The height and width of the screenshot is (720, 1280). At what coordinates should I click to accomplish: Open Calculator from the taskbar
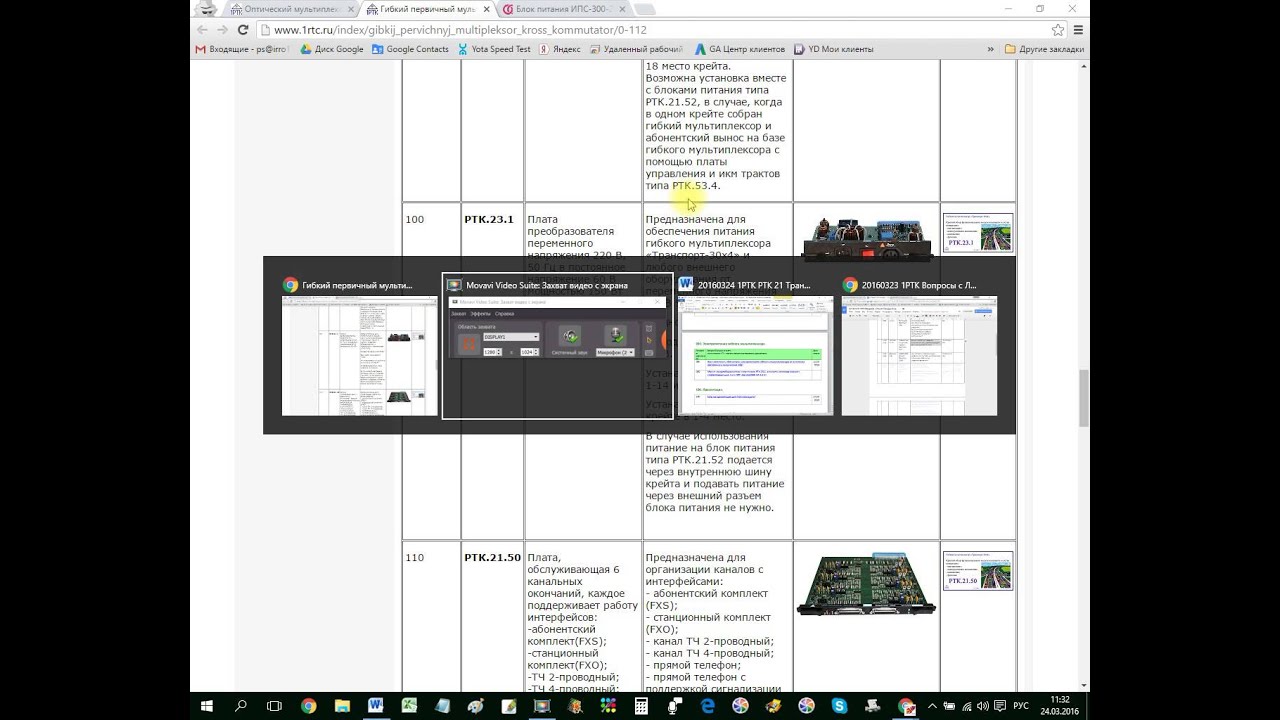[x=641, y=706]
